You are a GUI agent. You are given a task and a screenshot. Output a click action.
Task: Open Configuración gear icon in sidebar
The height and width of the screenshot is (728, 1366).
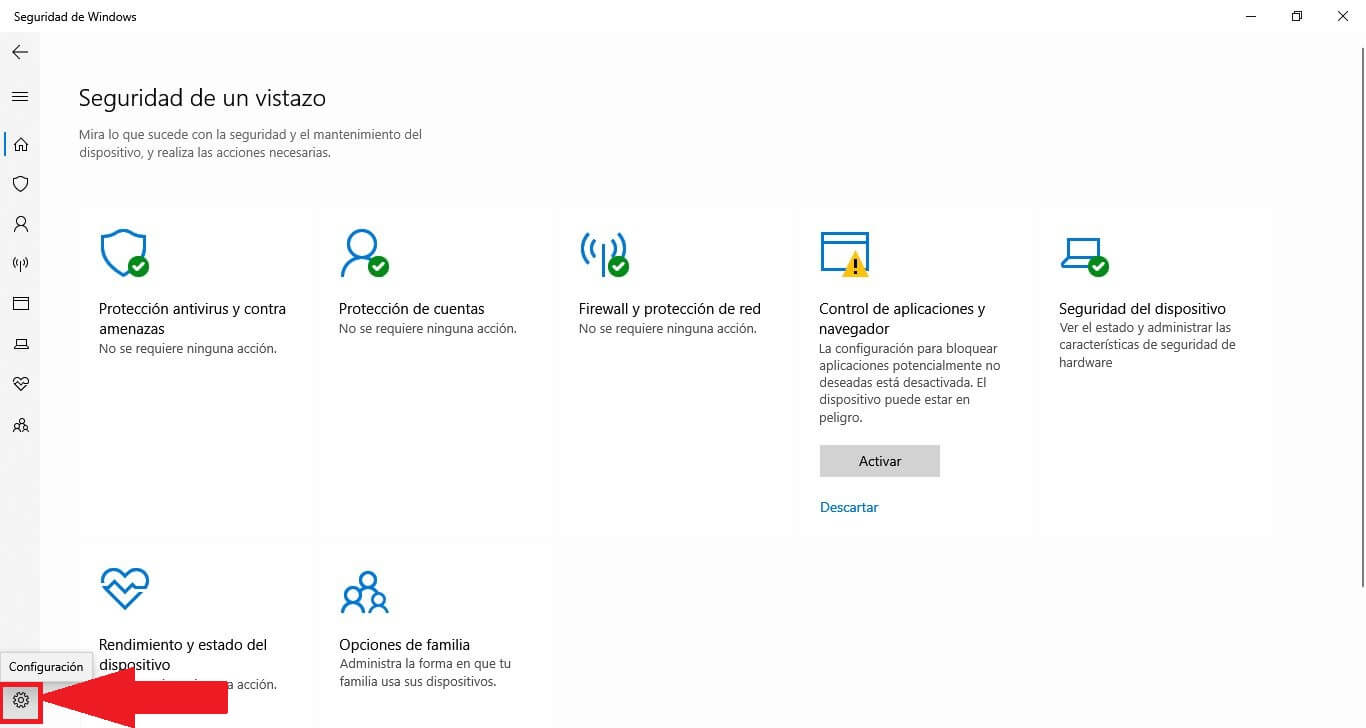[x=21, y=700]
